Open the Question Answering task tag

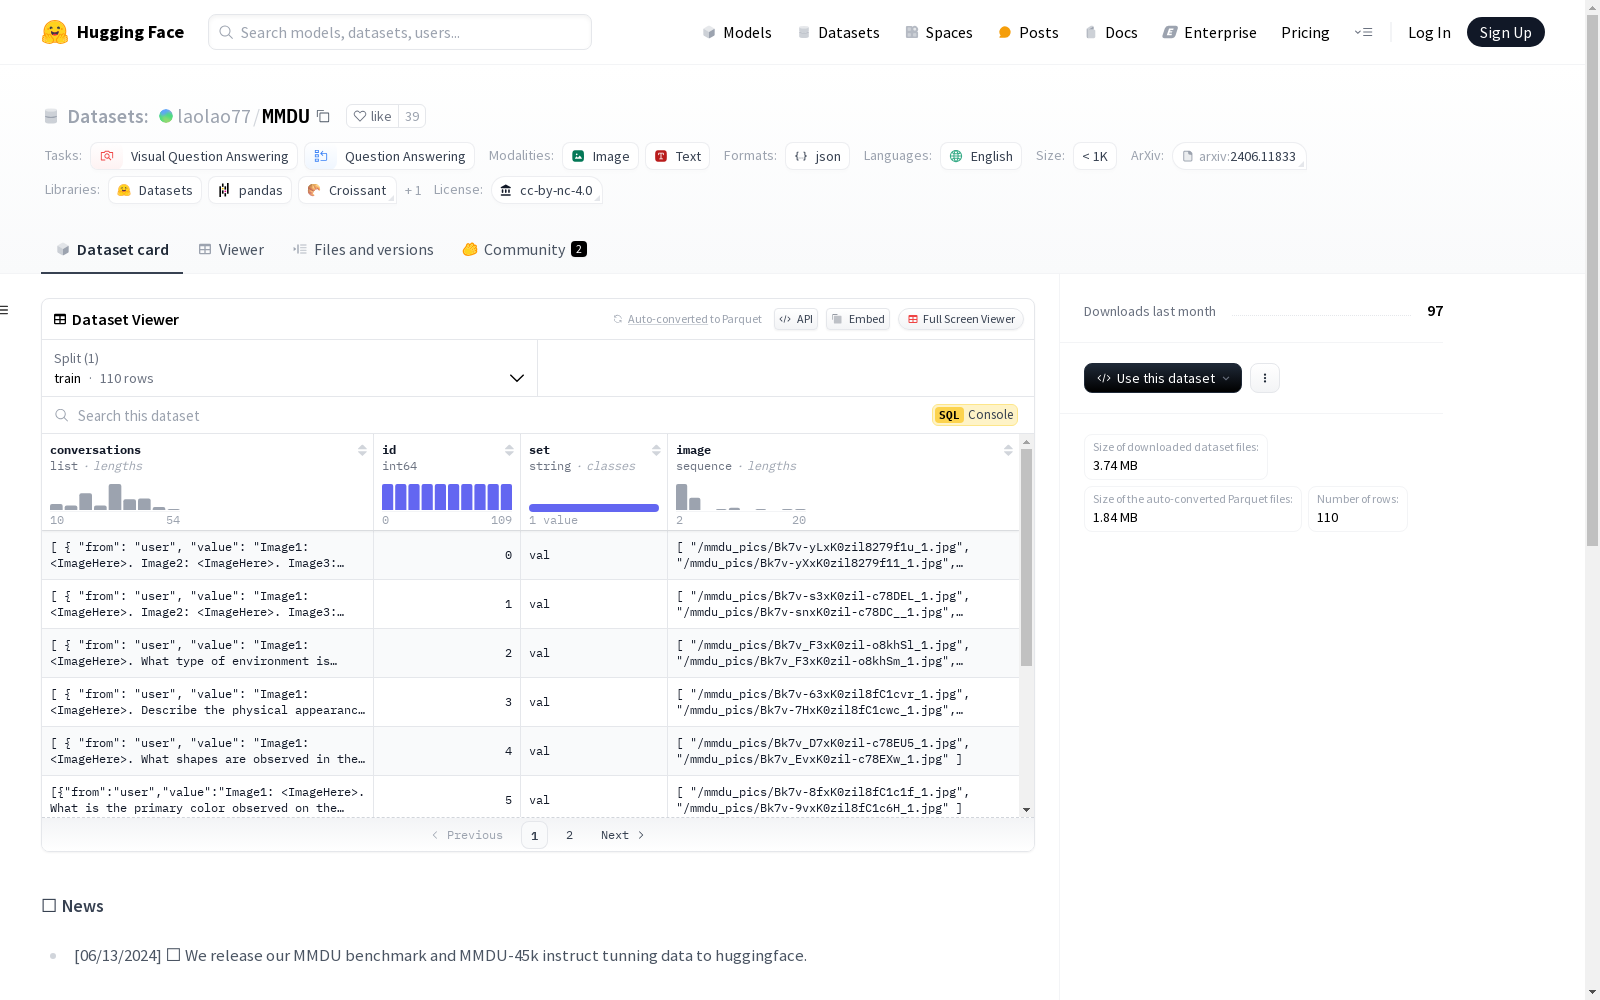pos(389,156)
